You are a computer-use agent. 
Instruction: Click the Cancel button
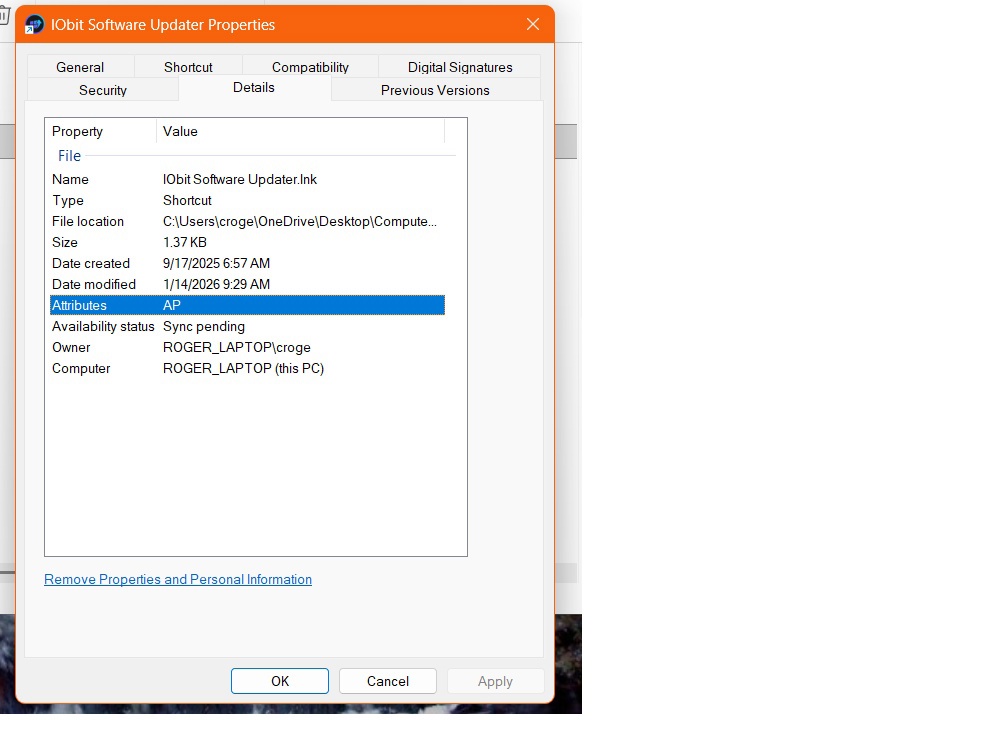pyautogui.click(x=387, y=681)
